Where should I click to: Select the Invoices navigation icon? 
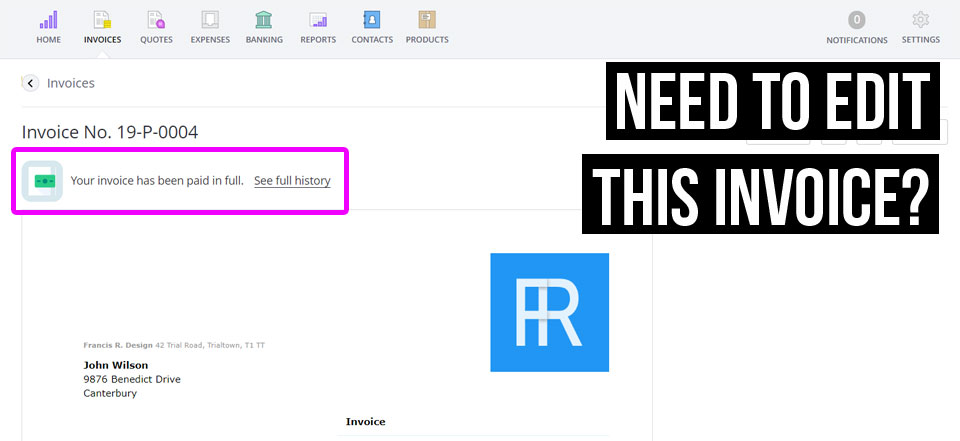click(x=102, y=20)
